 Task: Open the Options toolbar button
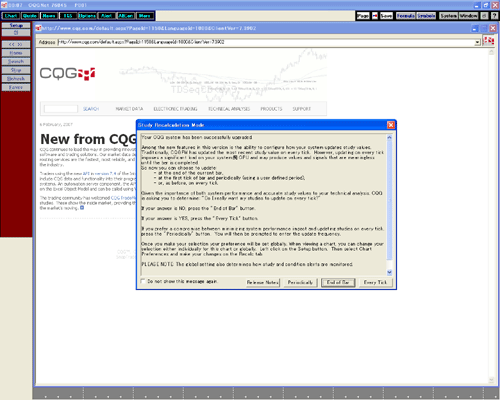(87, 16)
